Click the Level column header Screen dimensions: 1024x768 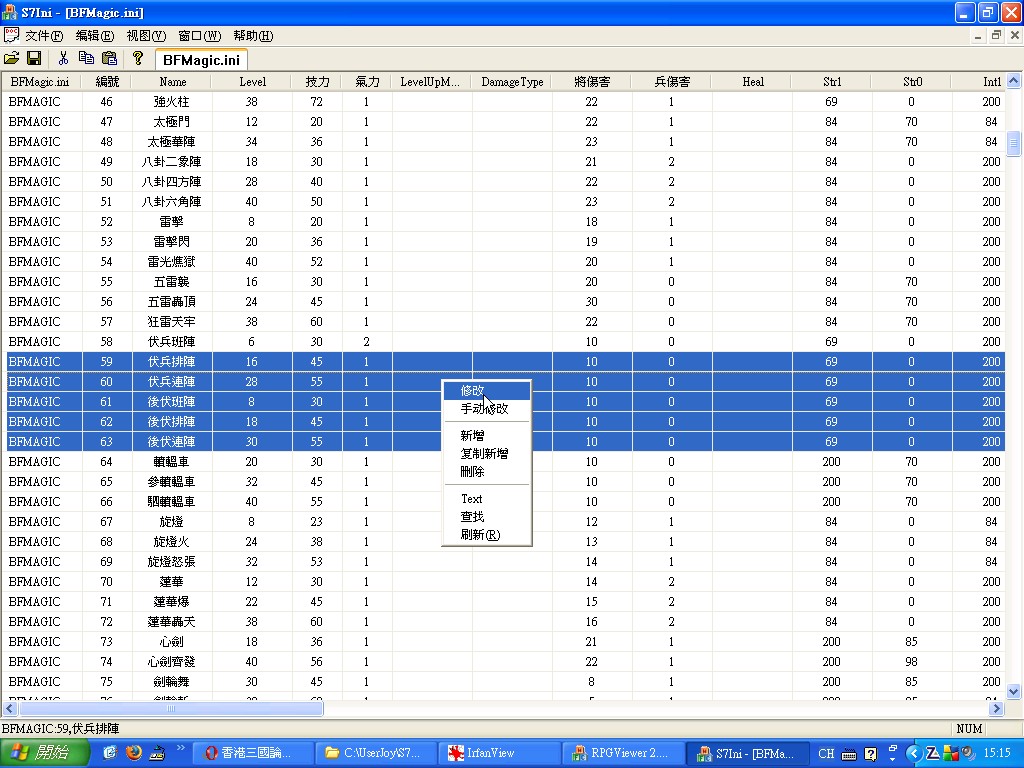(252, 82)
